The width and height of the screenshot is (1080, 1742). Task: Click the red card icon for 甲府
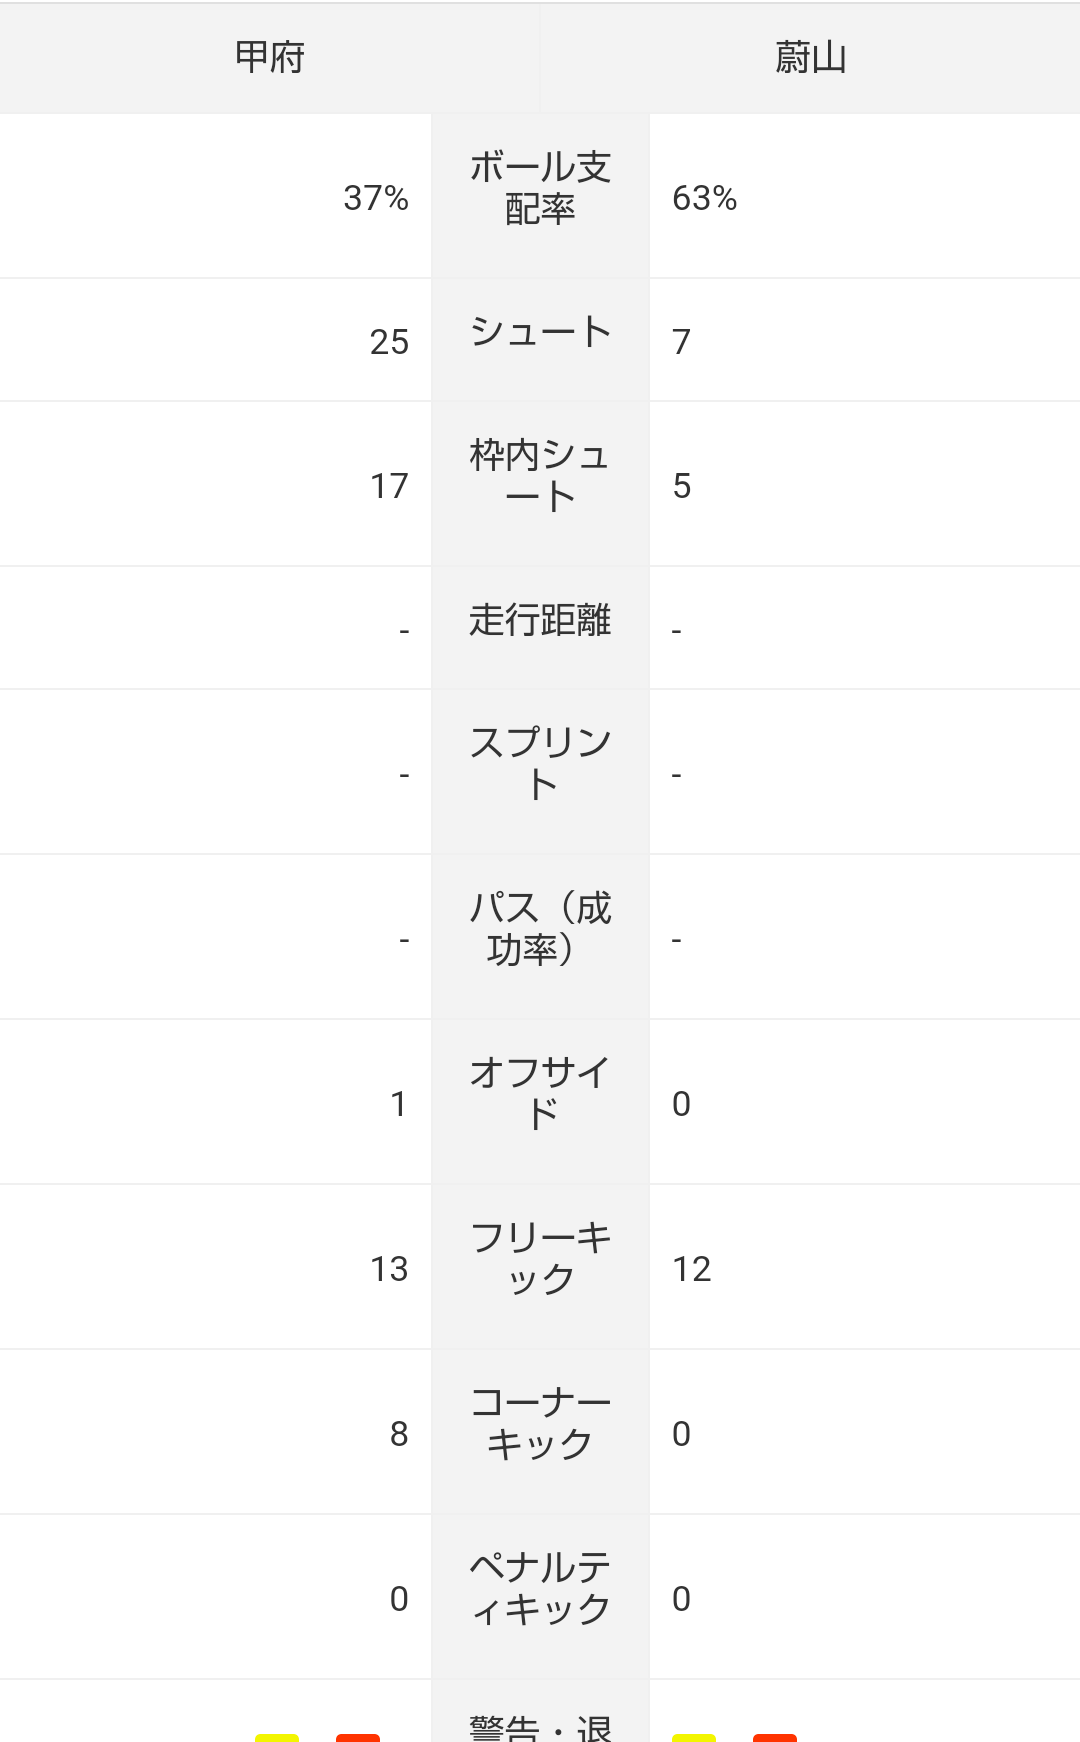(x=358, y=1736)
